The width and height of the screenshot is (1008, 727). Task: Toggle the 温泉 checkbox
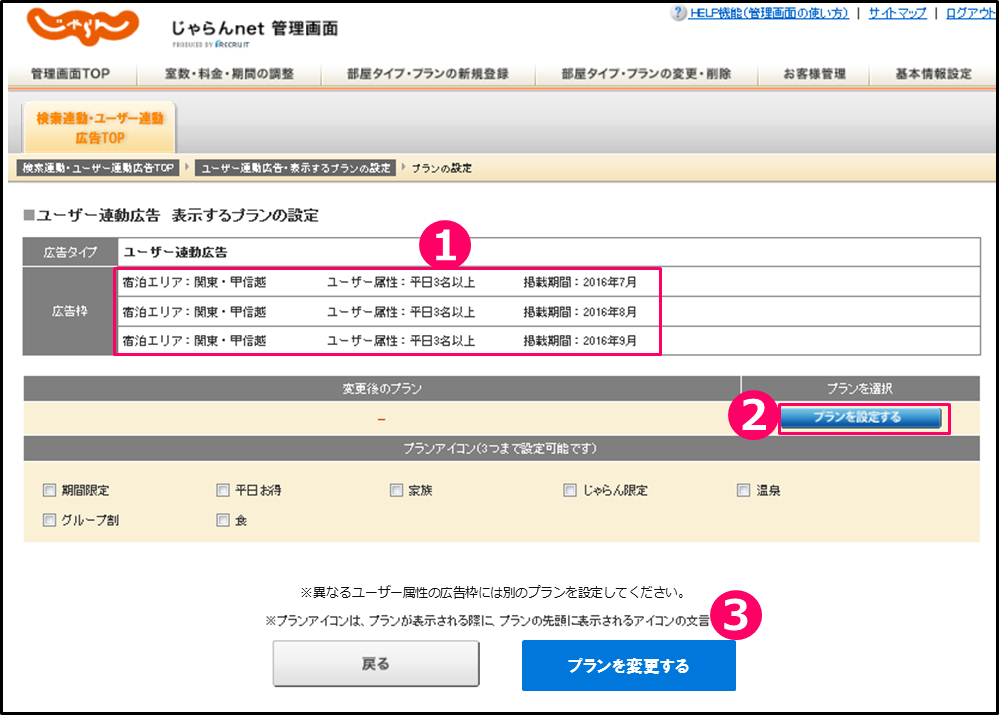tap(743, 491)
